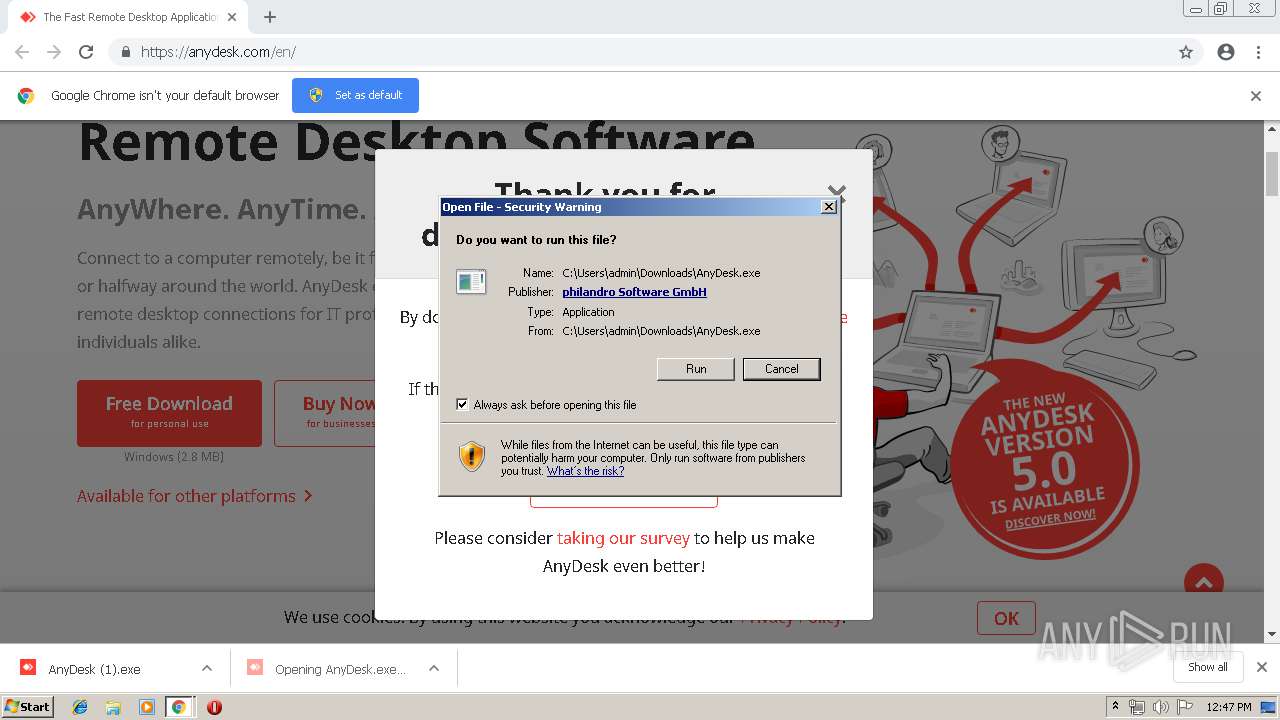Click the Show desktop button
This screenshot has width=1280, height=720.
pyautogui.click(x=1270, y=707)
